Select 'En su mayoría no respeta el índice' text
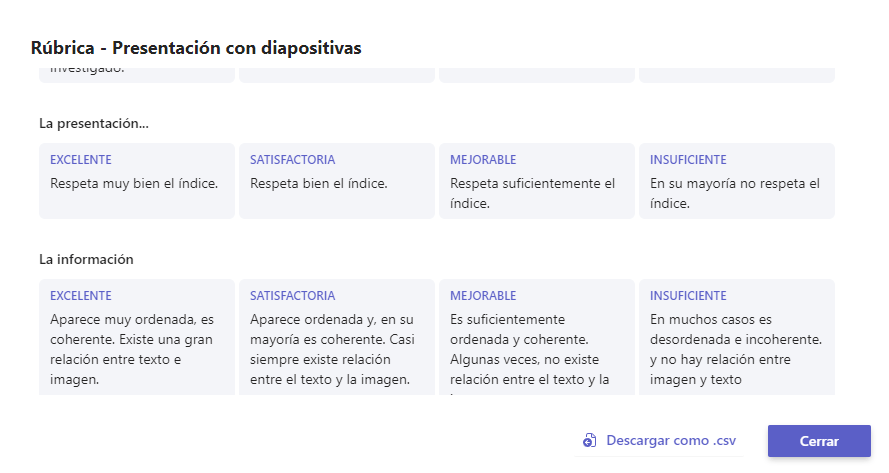This screenshot has height=473, width=889. coord(734,193)
